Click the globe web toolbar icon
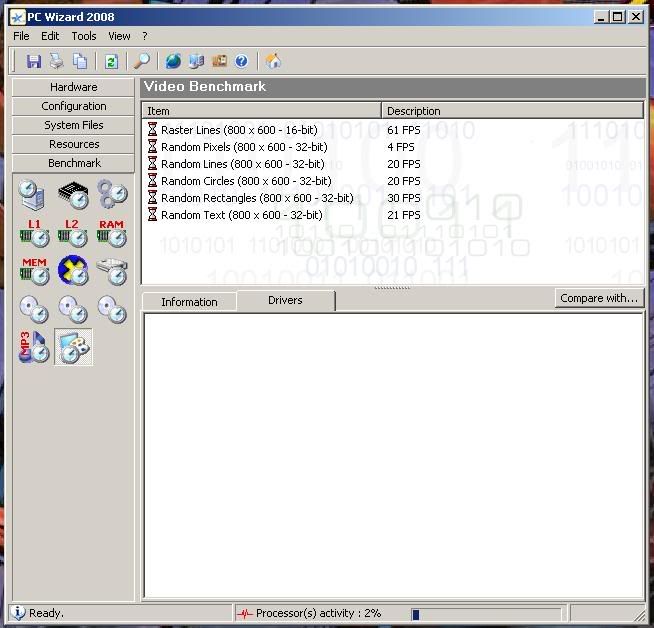Viewport: 654px width, 628px height. 173,61
